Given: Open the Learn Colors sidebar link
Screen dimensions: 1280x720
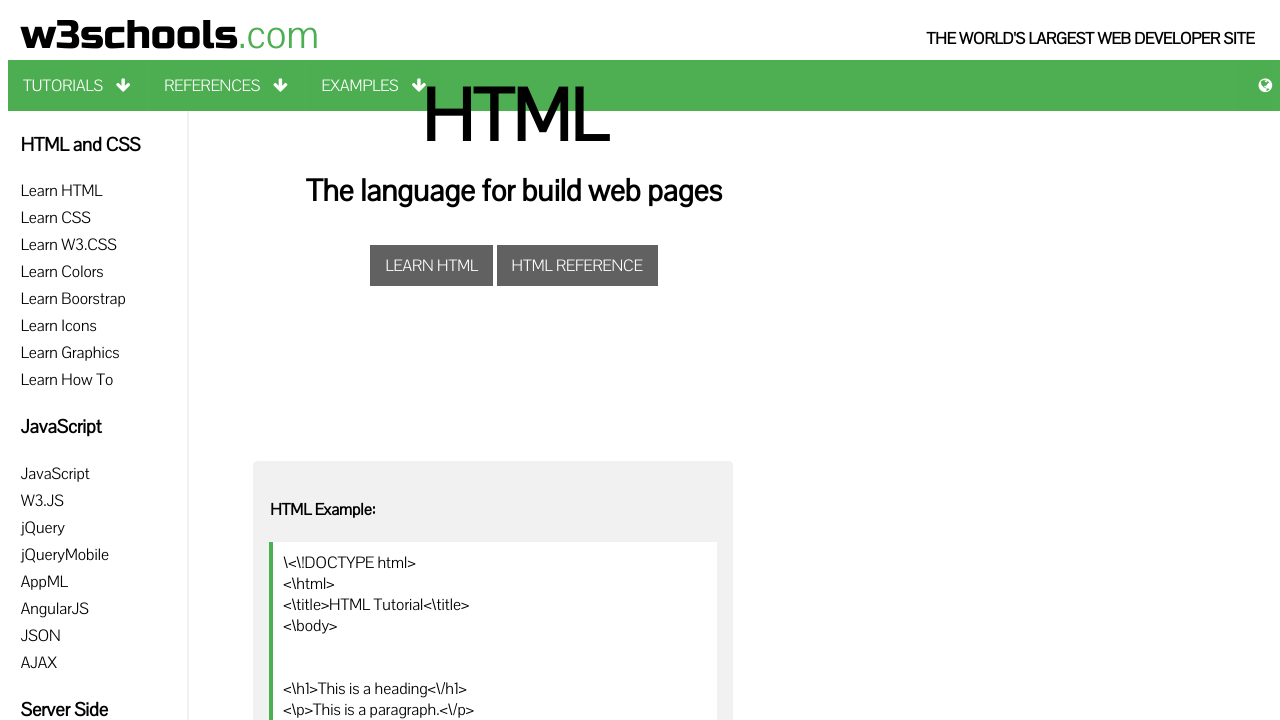Looking at the screenshot, I should (62, 272).
